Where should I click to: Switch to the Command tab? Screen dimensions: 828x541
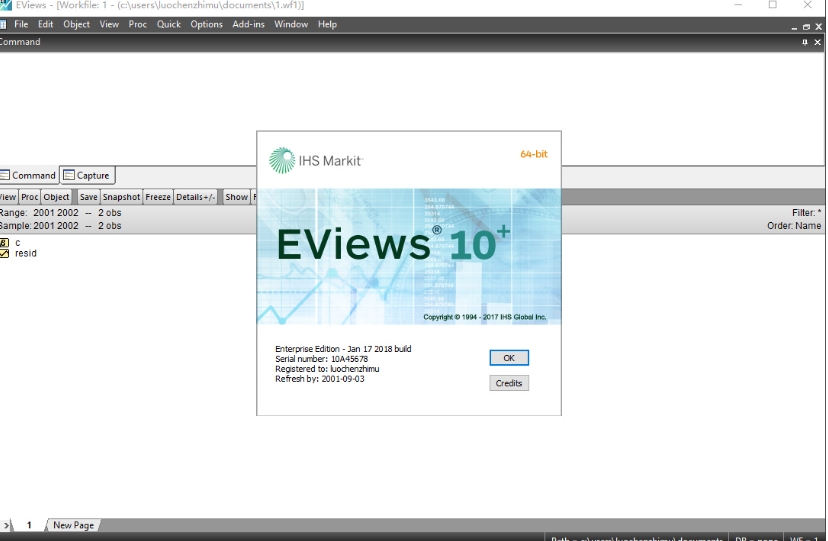[x=29, y=175]
